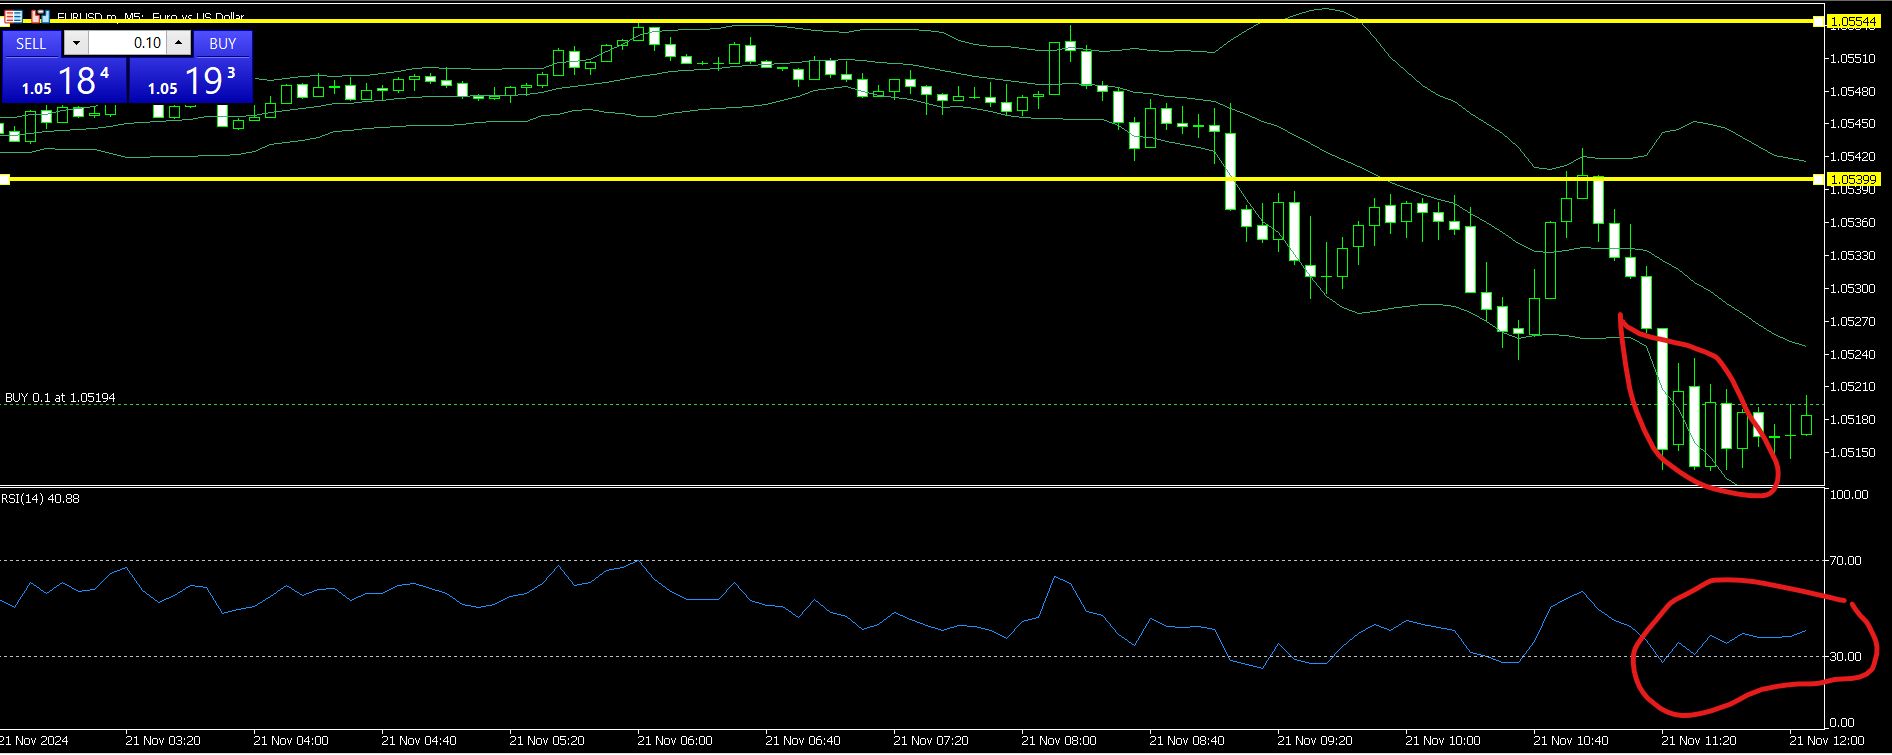Click the yellow 1.05399 price label

coord(1853,179)
